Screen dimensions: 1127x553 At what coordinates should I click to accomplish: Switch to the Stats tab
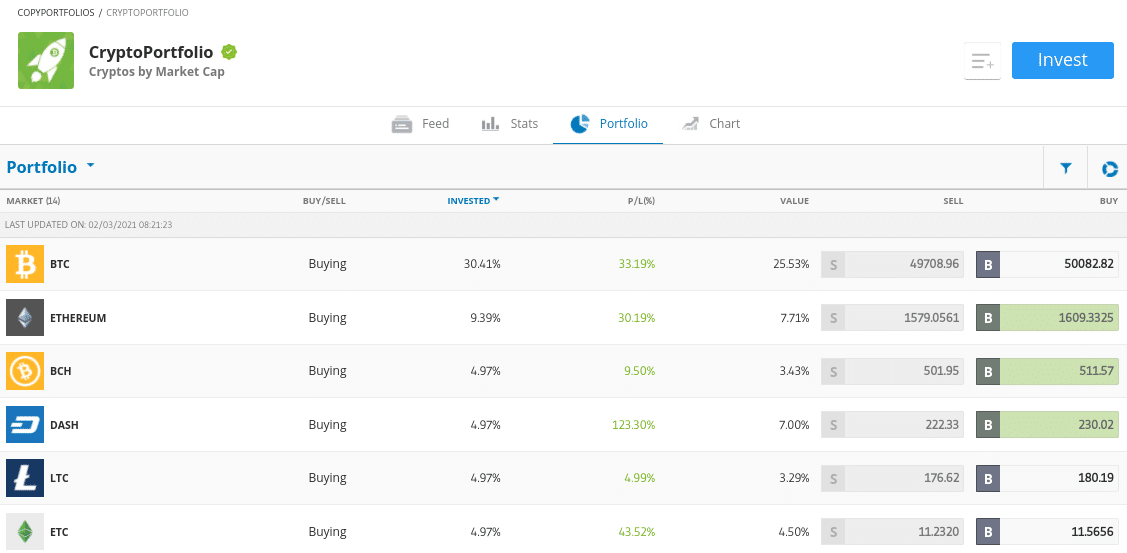pos(510,124)
